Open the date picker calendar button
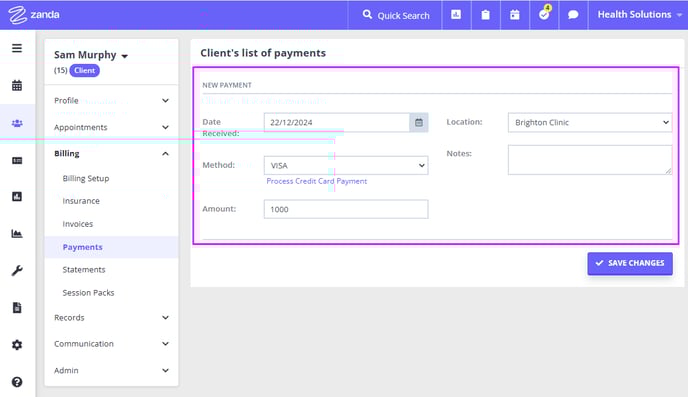688x397 pixels. point(419,122)
